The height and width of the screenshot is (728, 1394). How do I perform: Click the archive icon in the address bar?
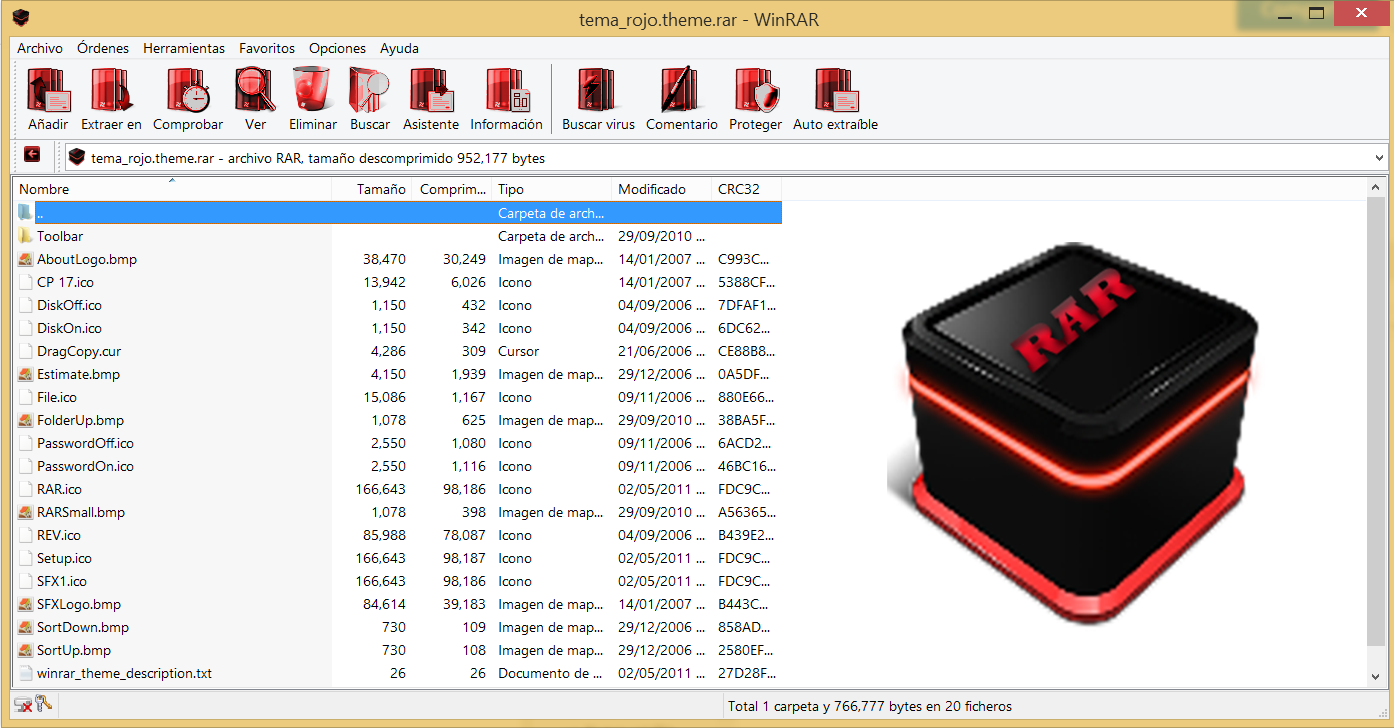coord(77,157)
